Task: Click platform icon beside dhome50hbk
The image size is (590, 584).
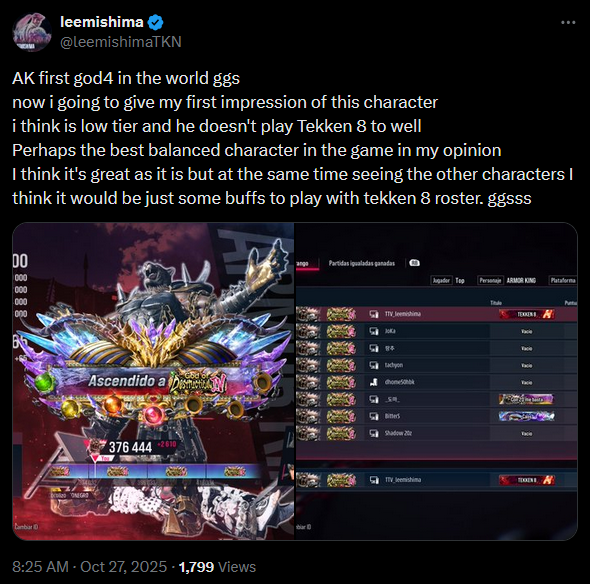Action: [x=374, y=382]
